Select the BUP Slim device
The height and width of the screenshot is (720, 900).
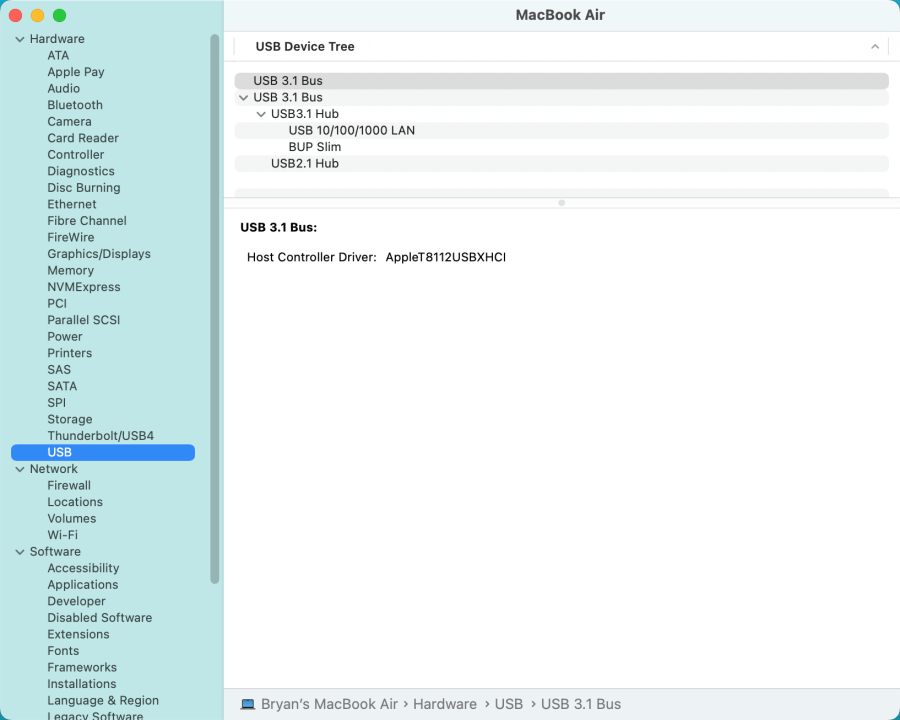[315, 147]
